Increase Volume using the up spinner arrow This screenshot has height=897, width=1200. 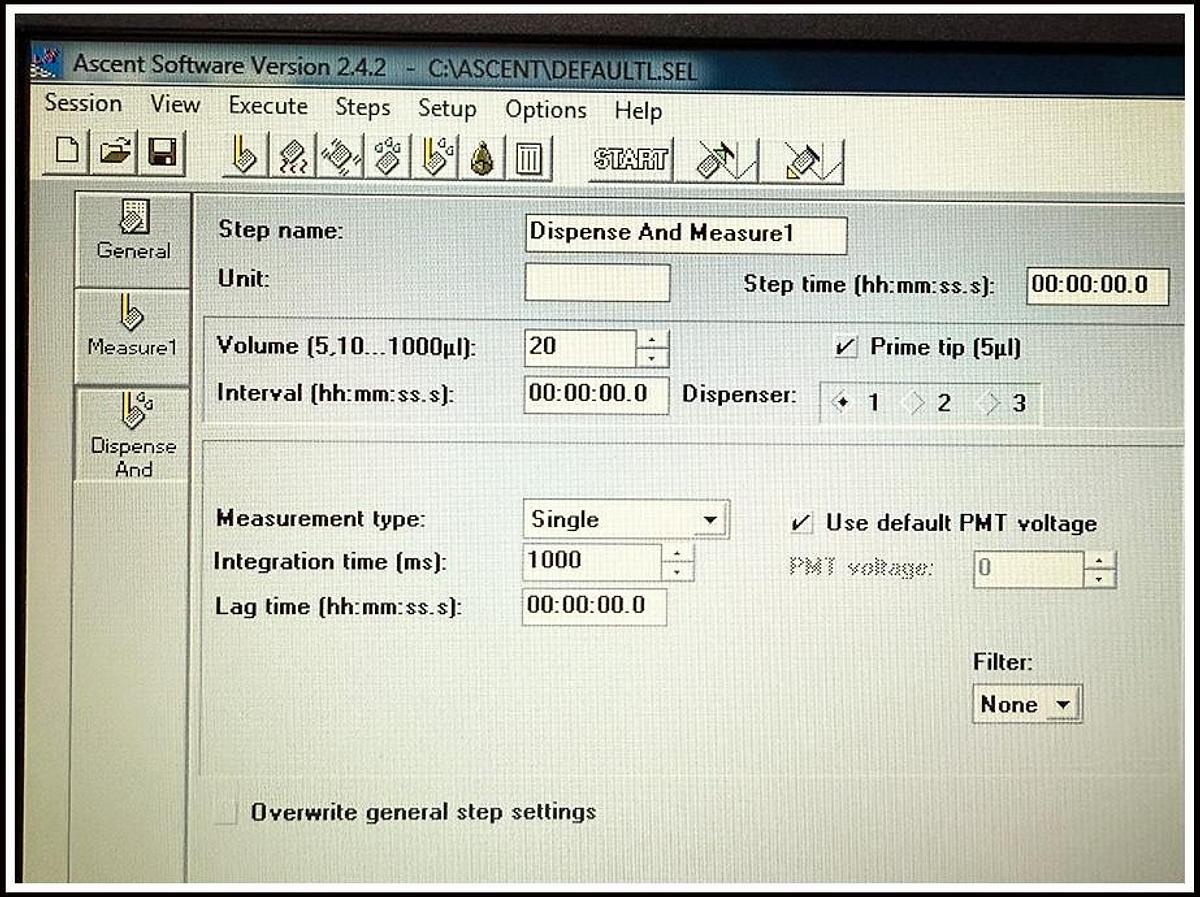point(652,340)
